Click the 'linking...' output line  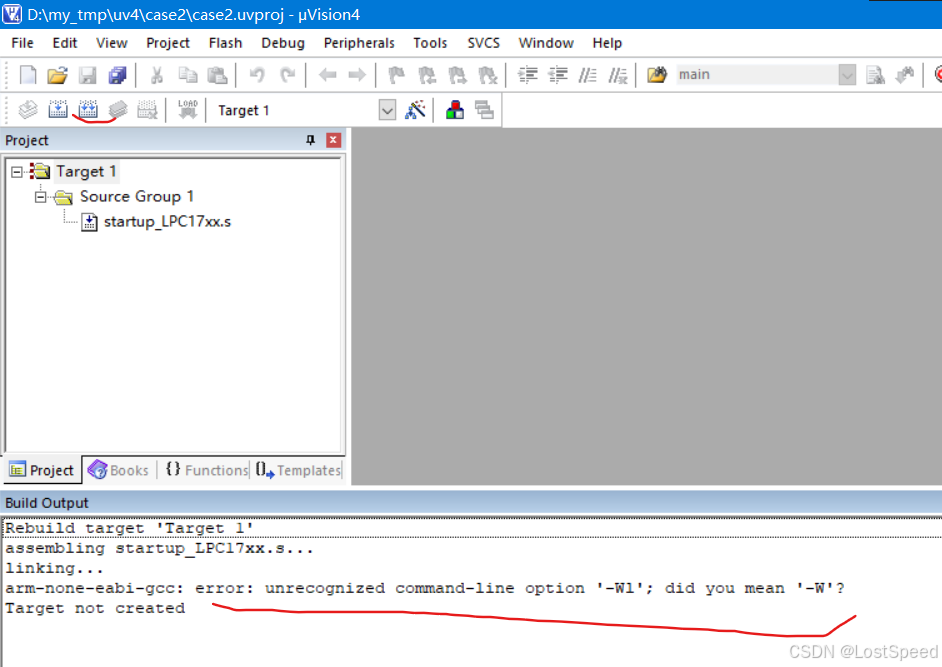[x=54, y=568]
